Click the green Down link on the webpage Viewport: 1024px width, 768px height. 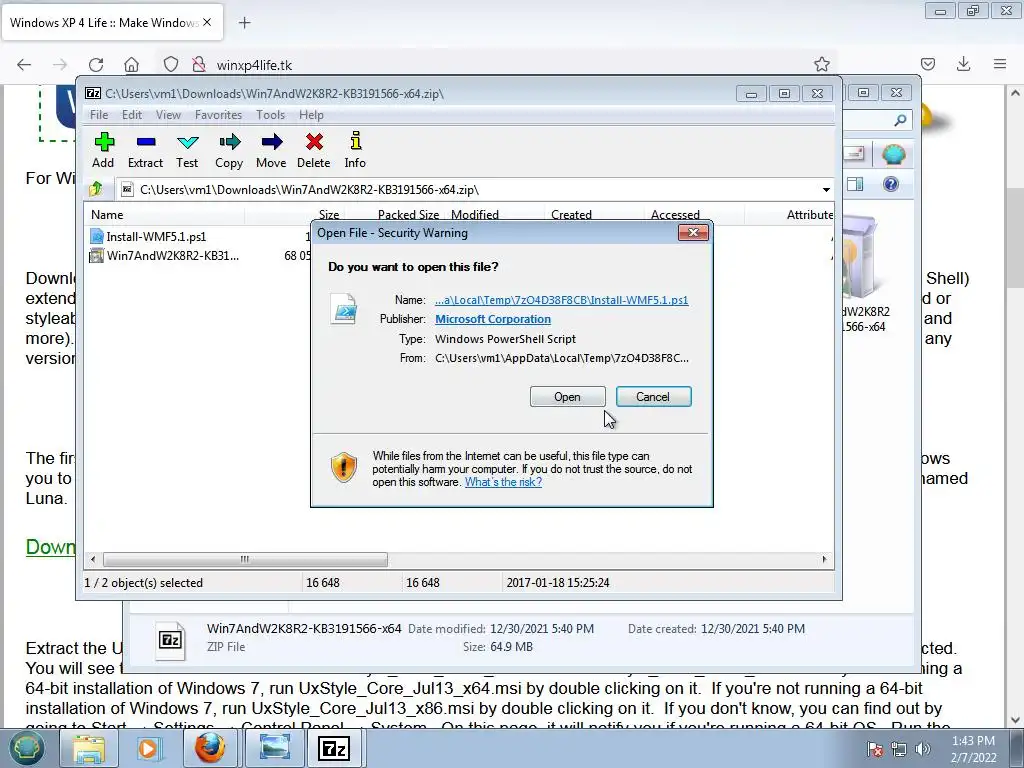pos(50,547)
